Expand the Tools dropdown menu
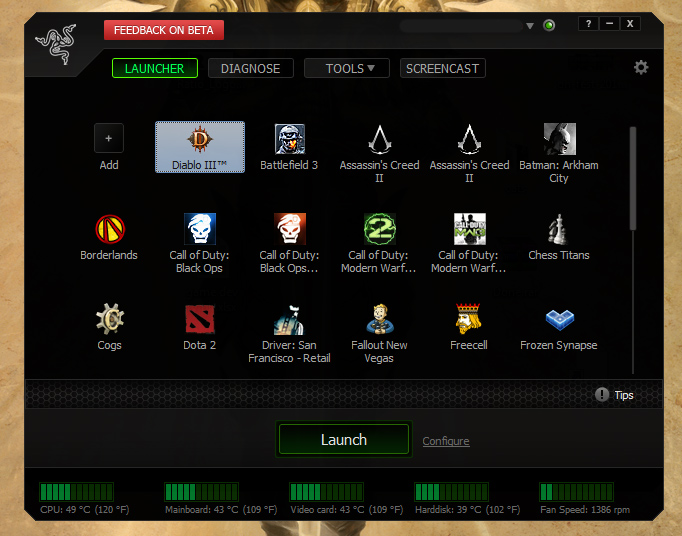Viewport: 682px width, 536px height. (x=346, y=68)
